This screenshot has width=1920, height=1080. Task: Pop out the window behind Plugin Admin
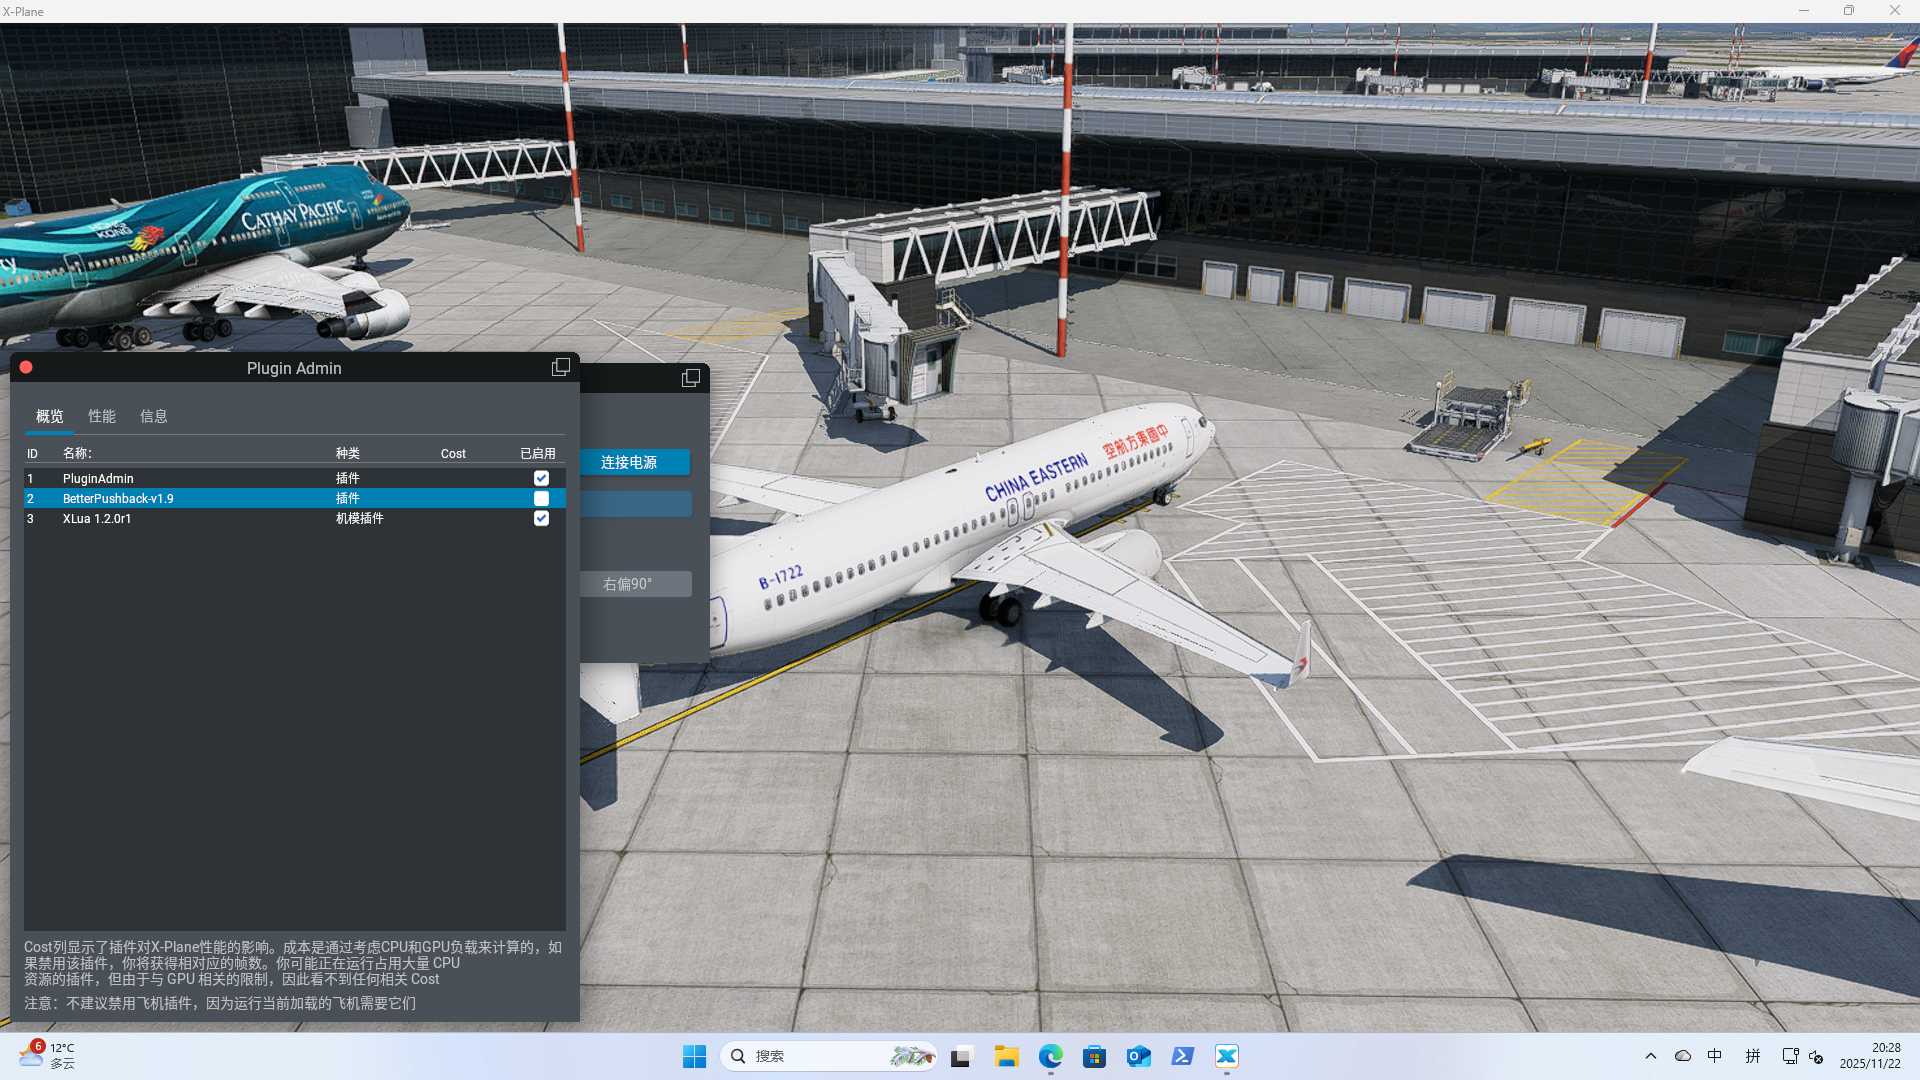[690, 378]
